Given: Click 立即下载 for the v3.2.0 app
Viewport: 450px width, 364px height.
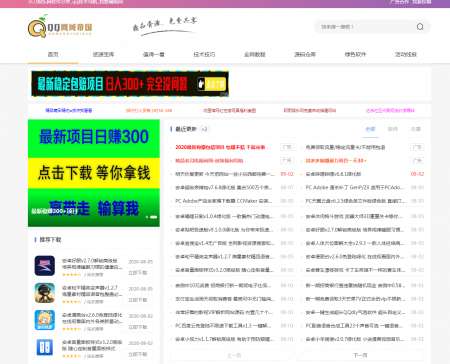Looking at the screenshot, I should pyautogui.click(x=138, y=354).
